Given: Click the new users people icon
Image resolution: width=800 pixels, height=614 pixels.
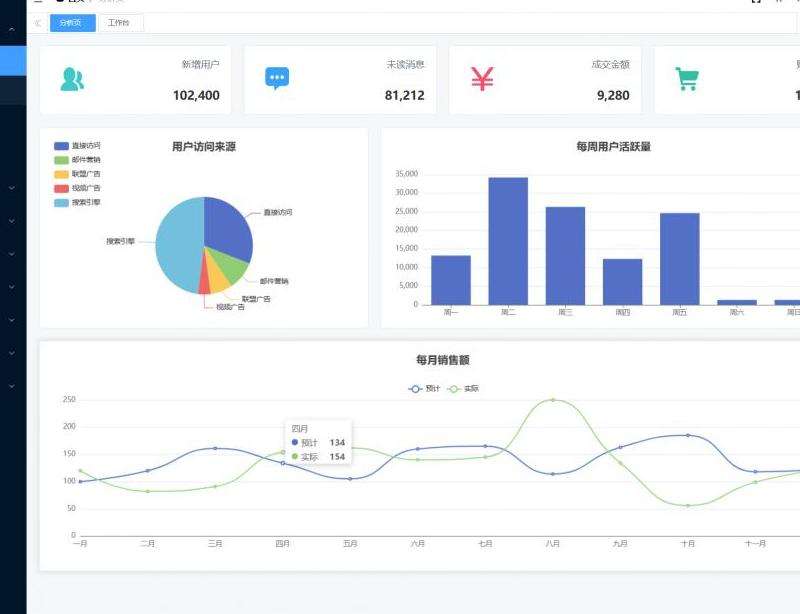Looking at the screenshot, I should coord(72,79).
